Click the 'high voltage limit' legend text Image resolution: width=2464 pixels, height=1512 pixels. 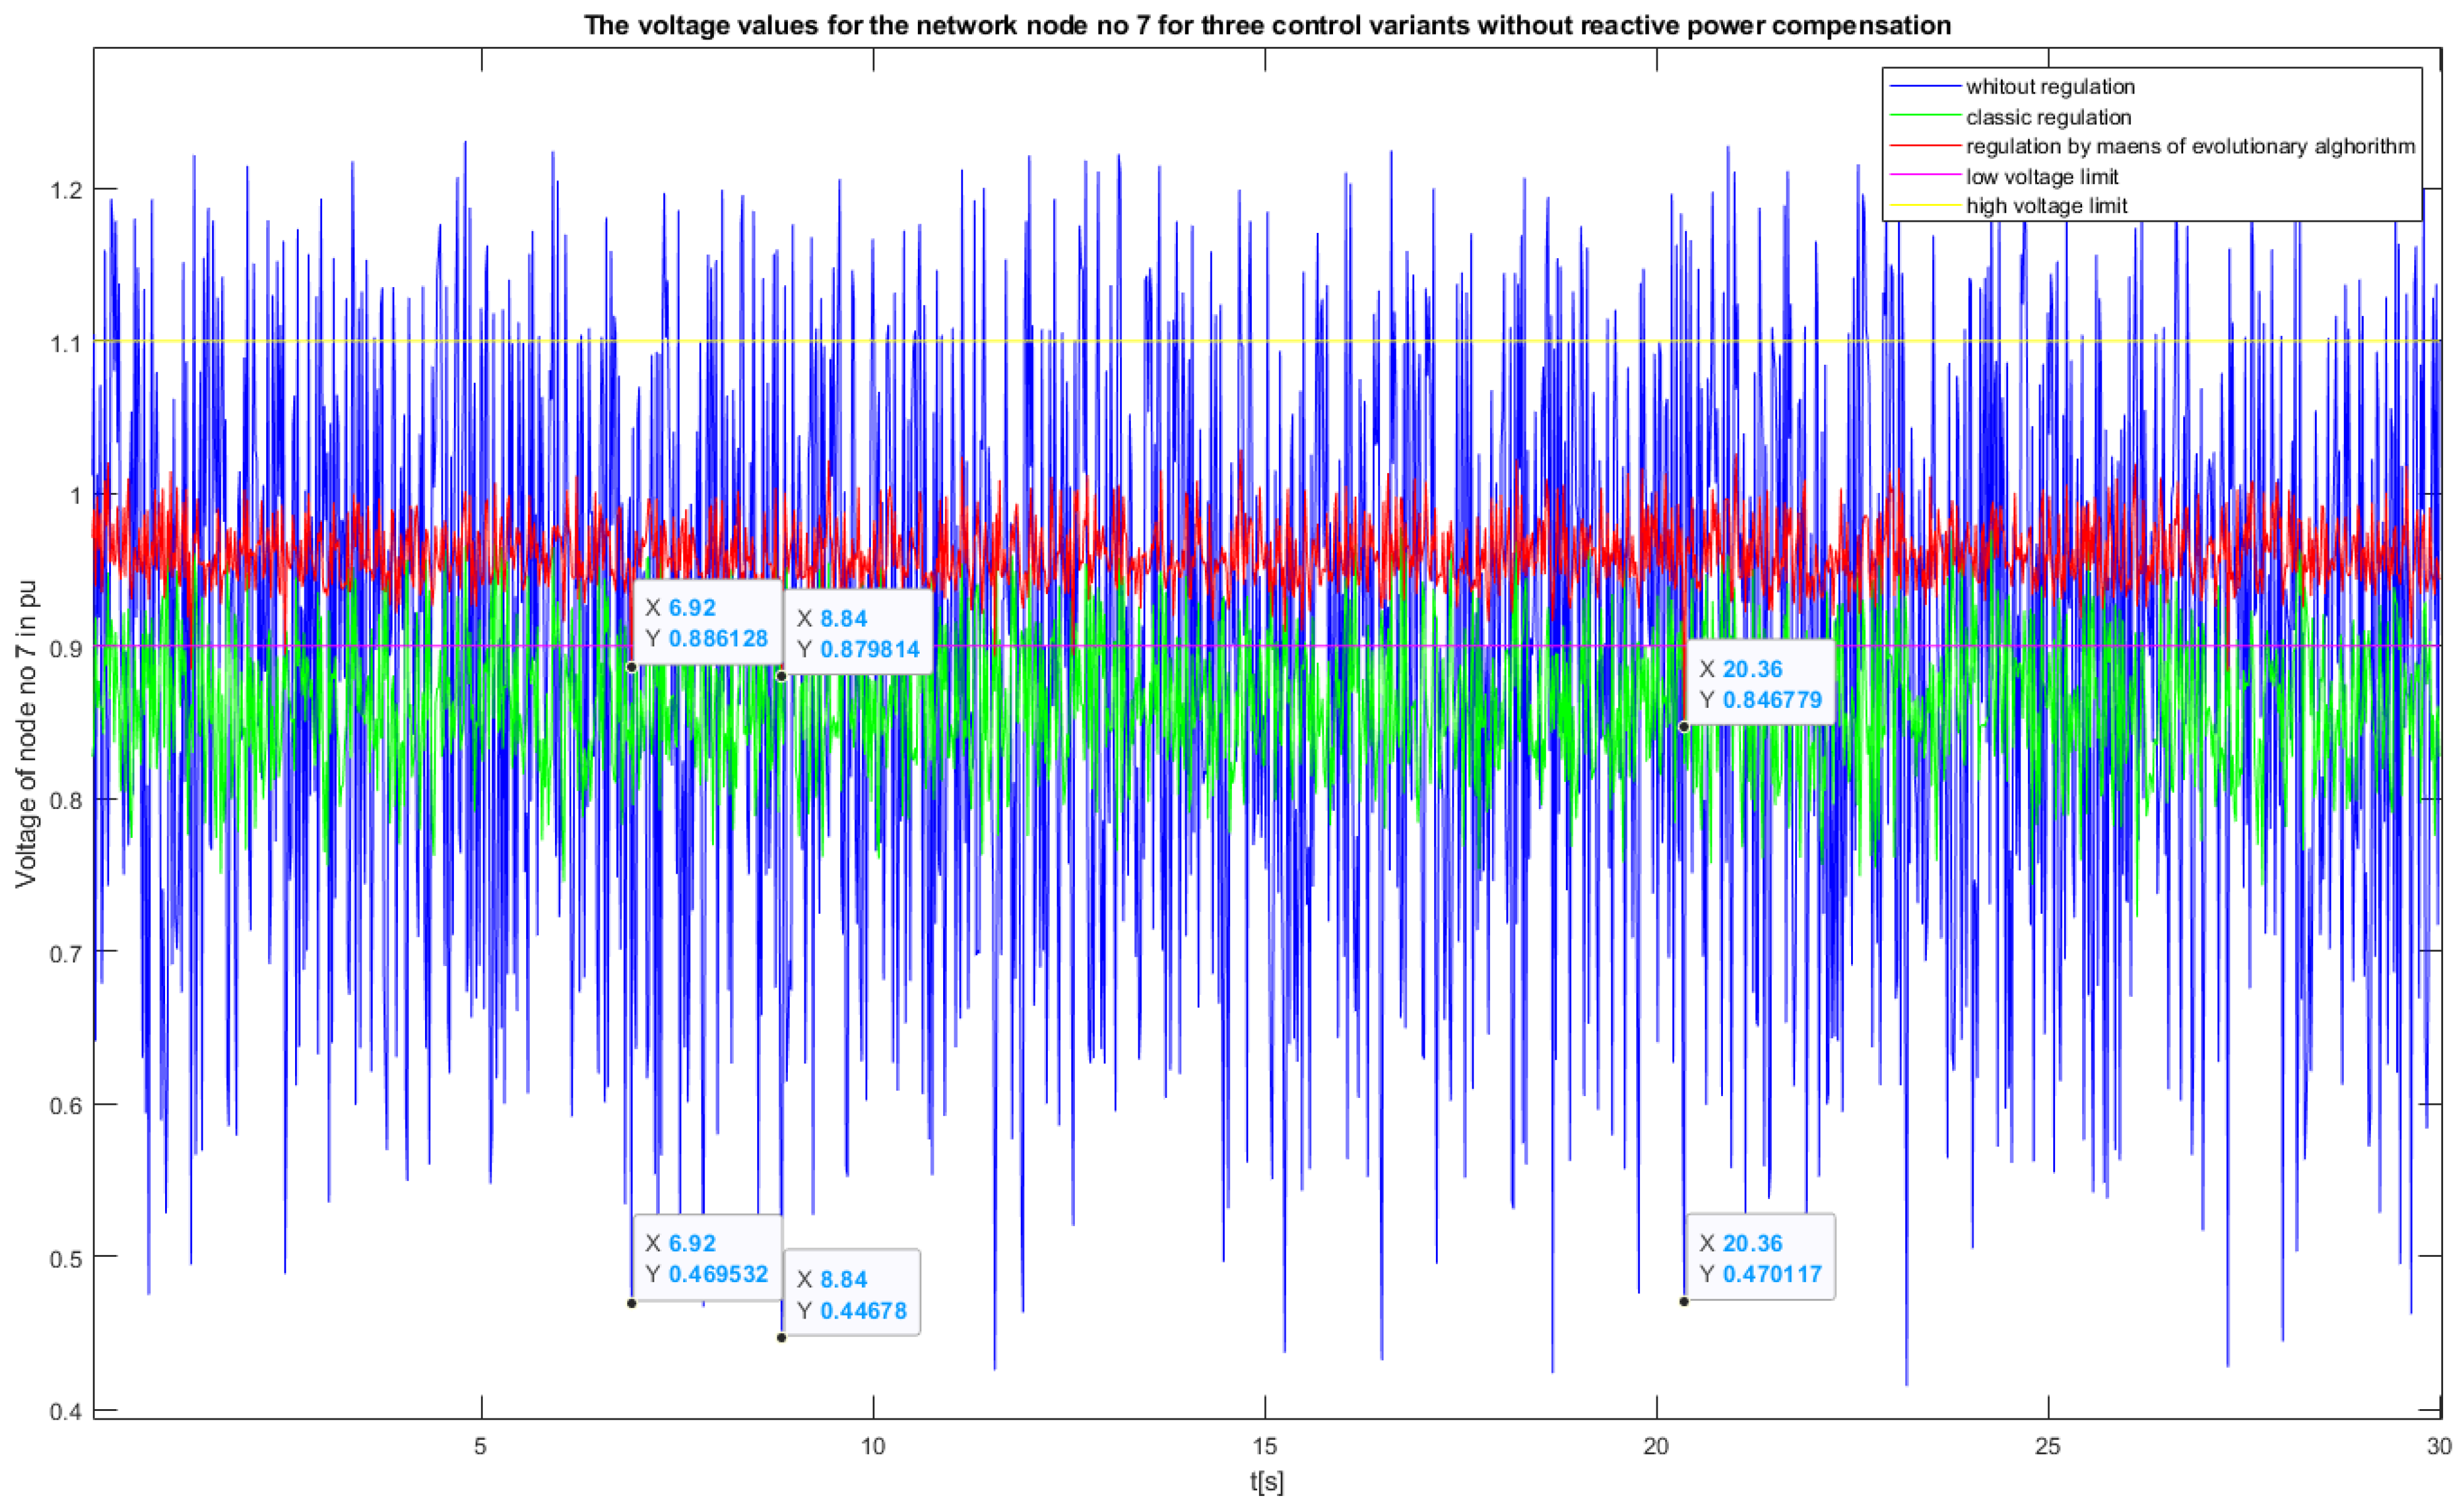2046,206
